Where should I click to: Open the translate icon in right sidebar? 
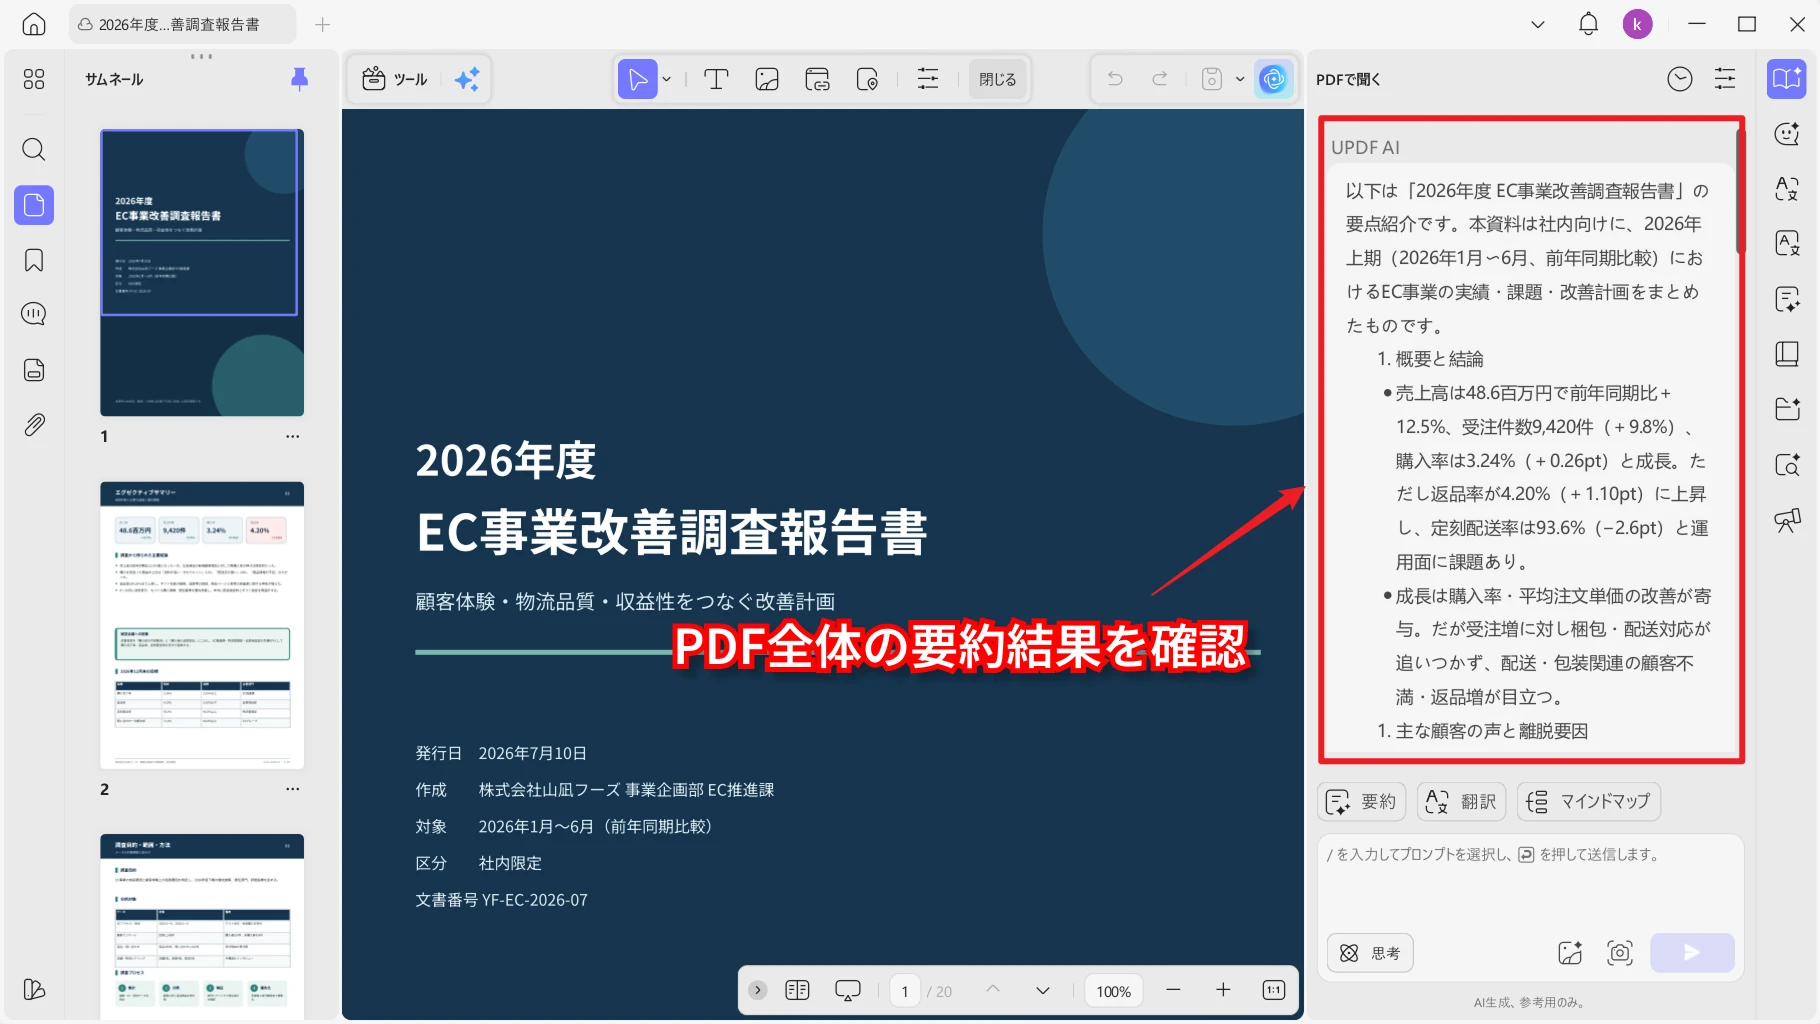tap(1787, 188)
